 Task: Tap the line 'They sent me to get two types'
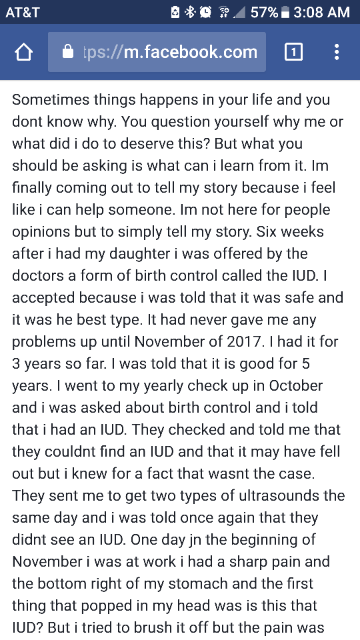pyautogui.click(x=178, y=495)
